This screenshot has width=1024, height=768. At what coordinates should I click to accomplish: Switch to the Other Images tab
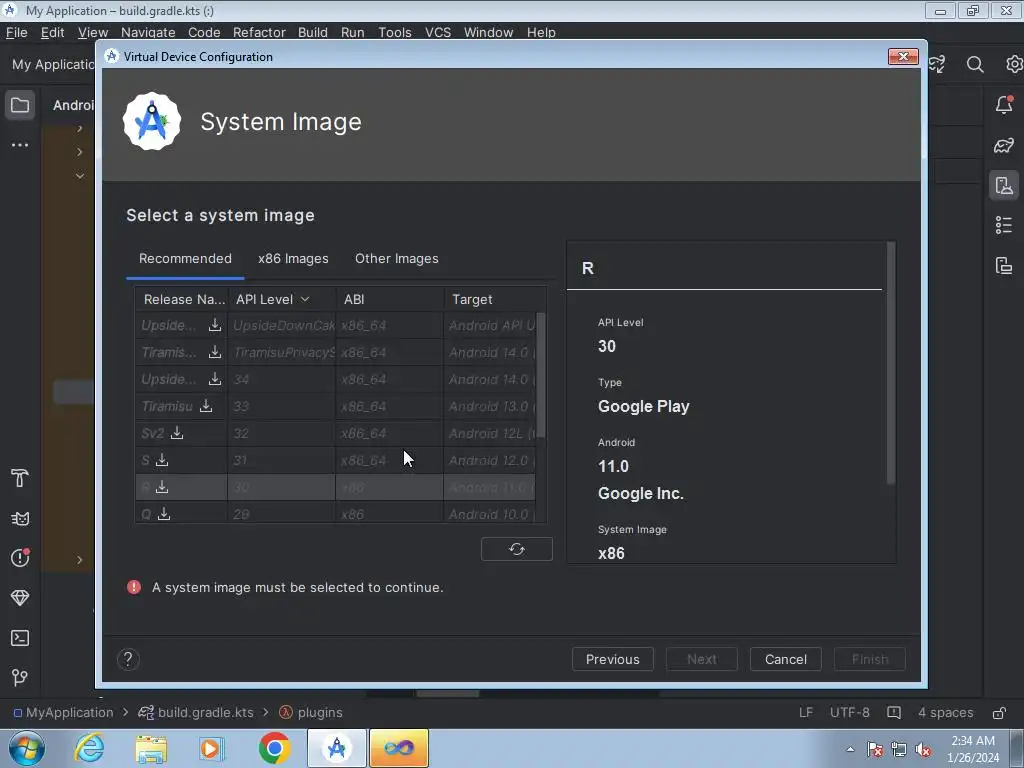pyautogui.click(x=396, y=259)
